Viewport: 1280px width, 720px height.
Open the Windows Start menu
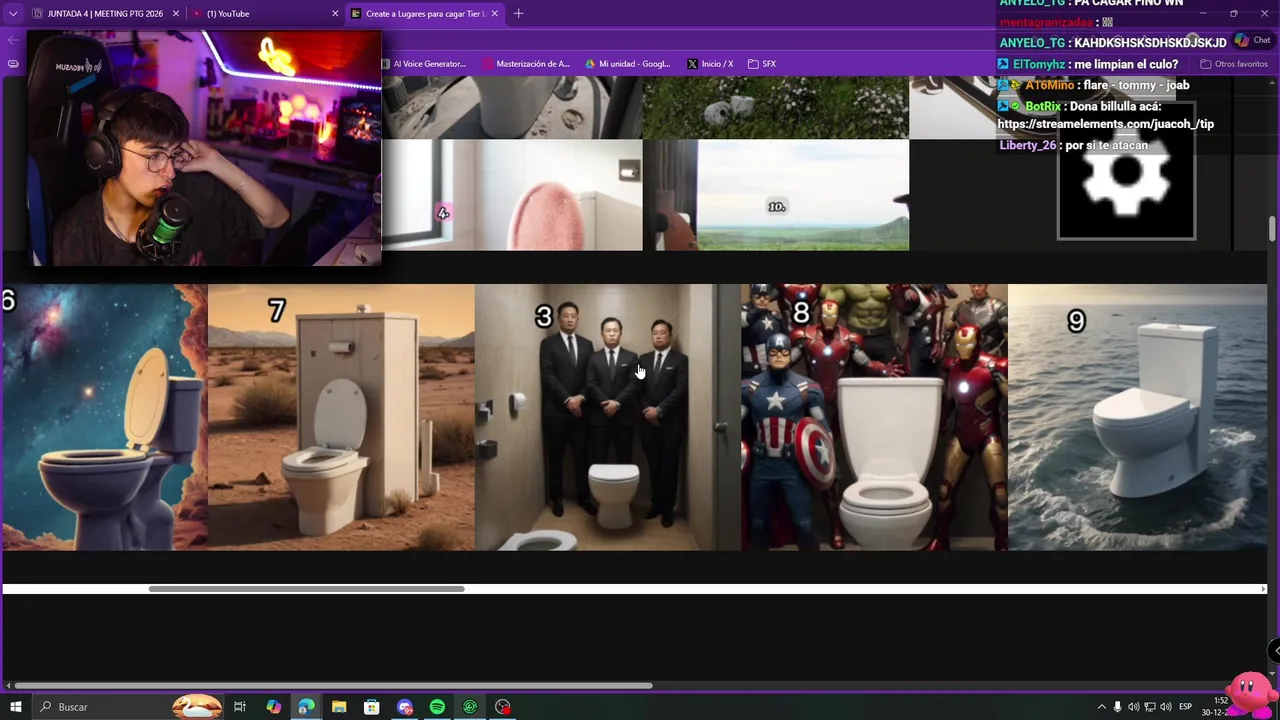[15, 707]
